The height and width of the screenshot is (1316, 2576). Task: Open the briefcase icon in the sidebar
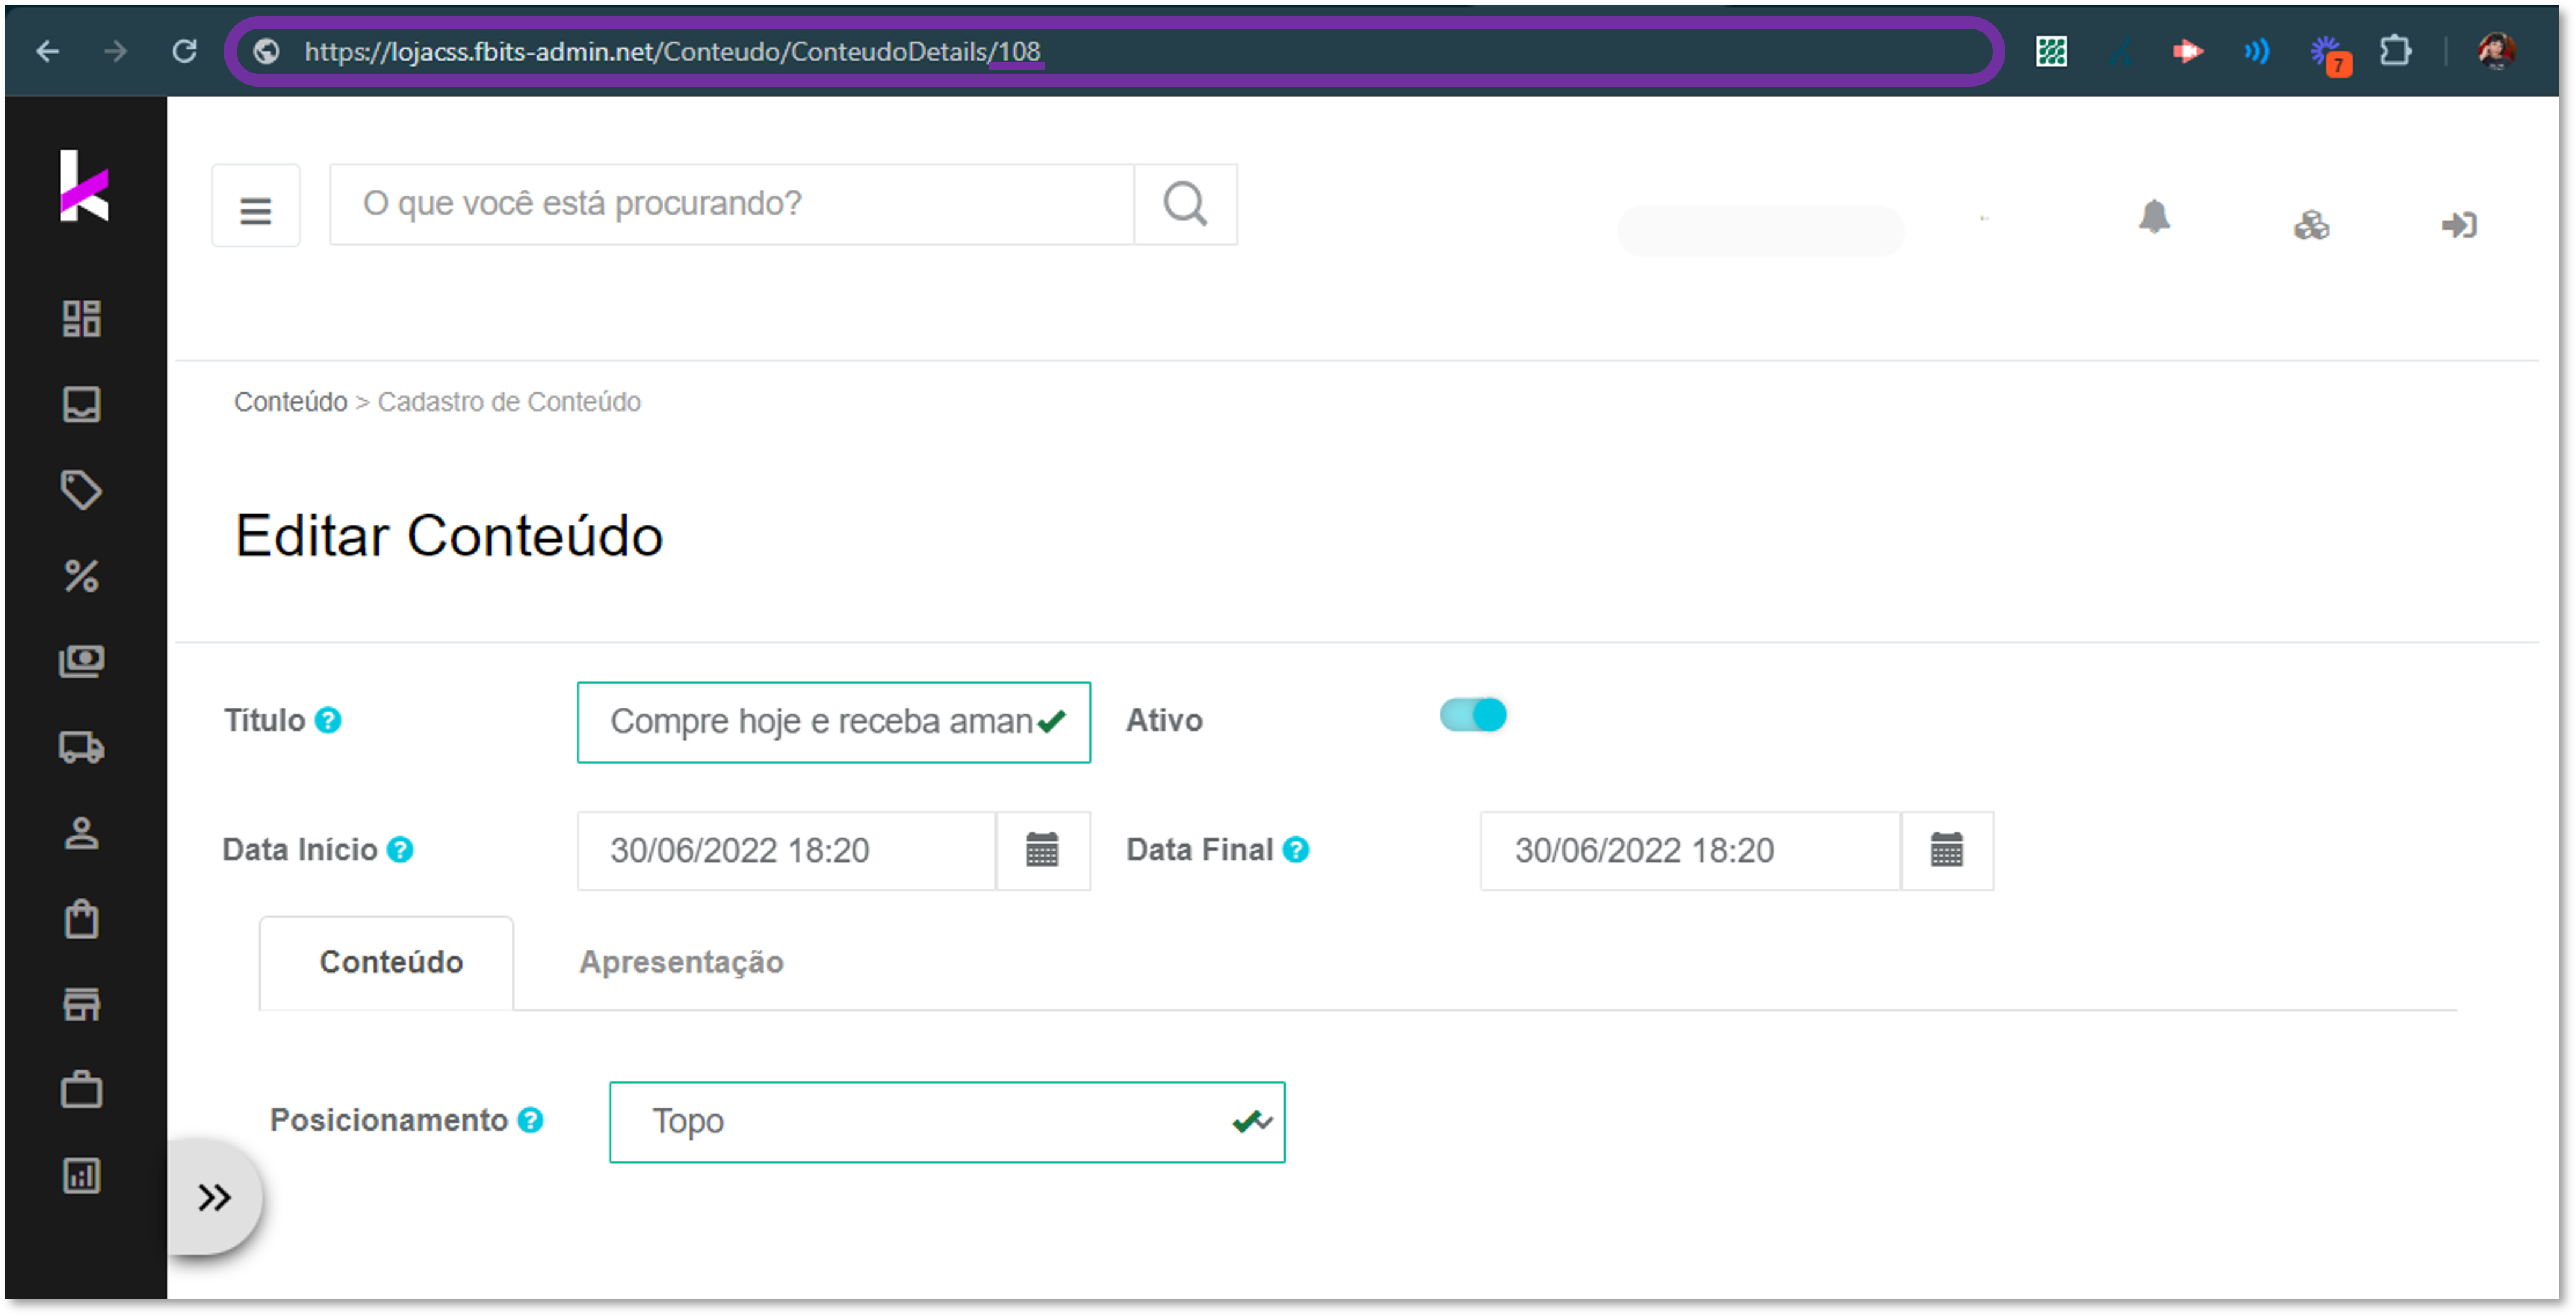coord(82,1091)
